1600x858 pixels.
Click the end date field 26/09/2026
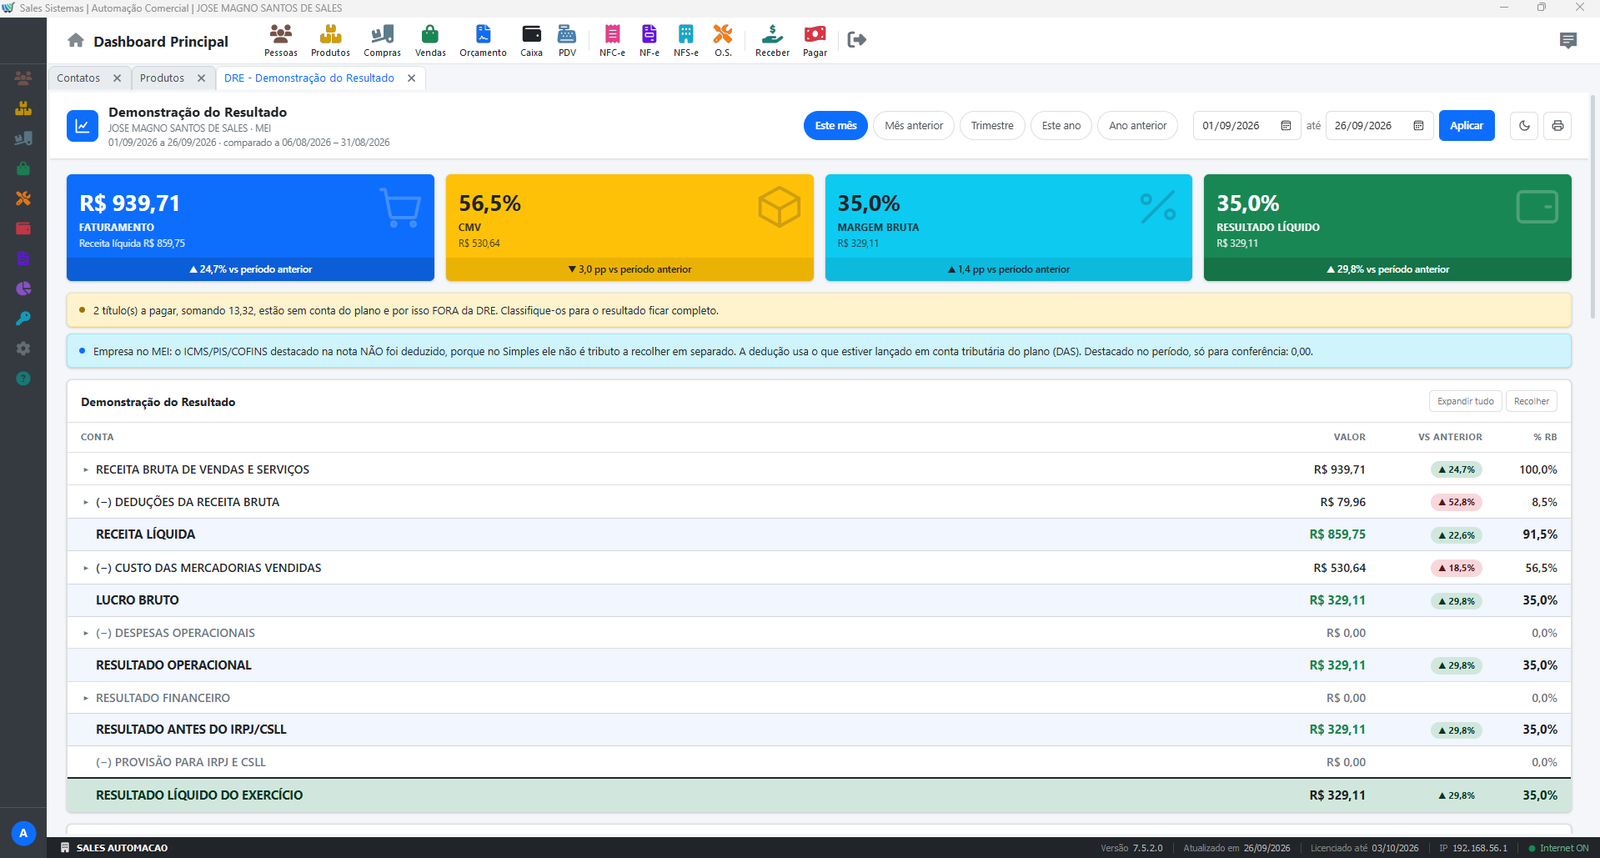pyautogui.click(x=1379, y=126)
